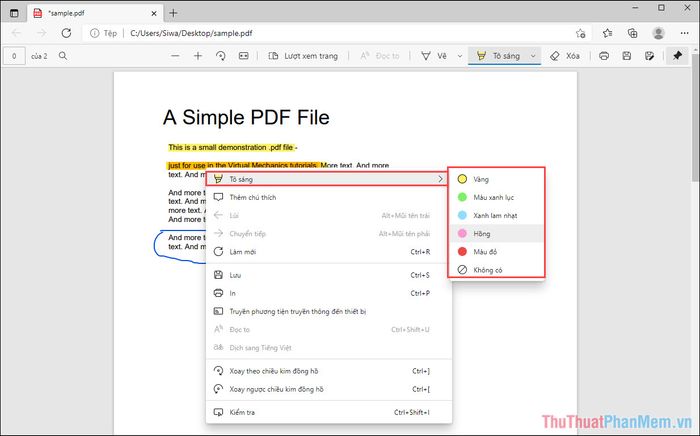
Task: Click the Đọc to read aloud toolbar button
Action: click(380, 56)
